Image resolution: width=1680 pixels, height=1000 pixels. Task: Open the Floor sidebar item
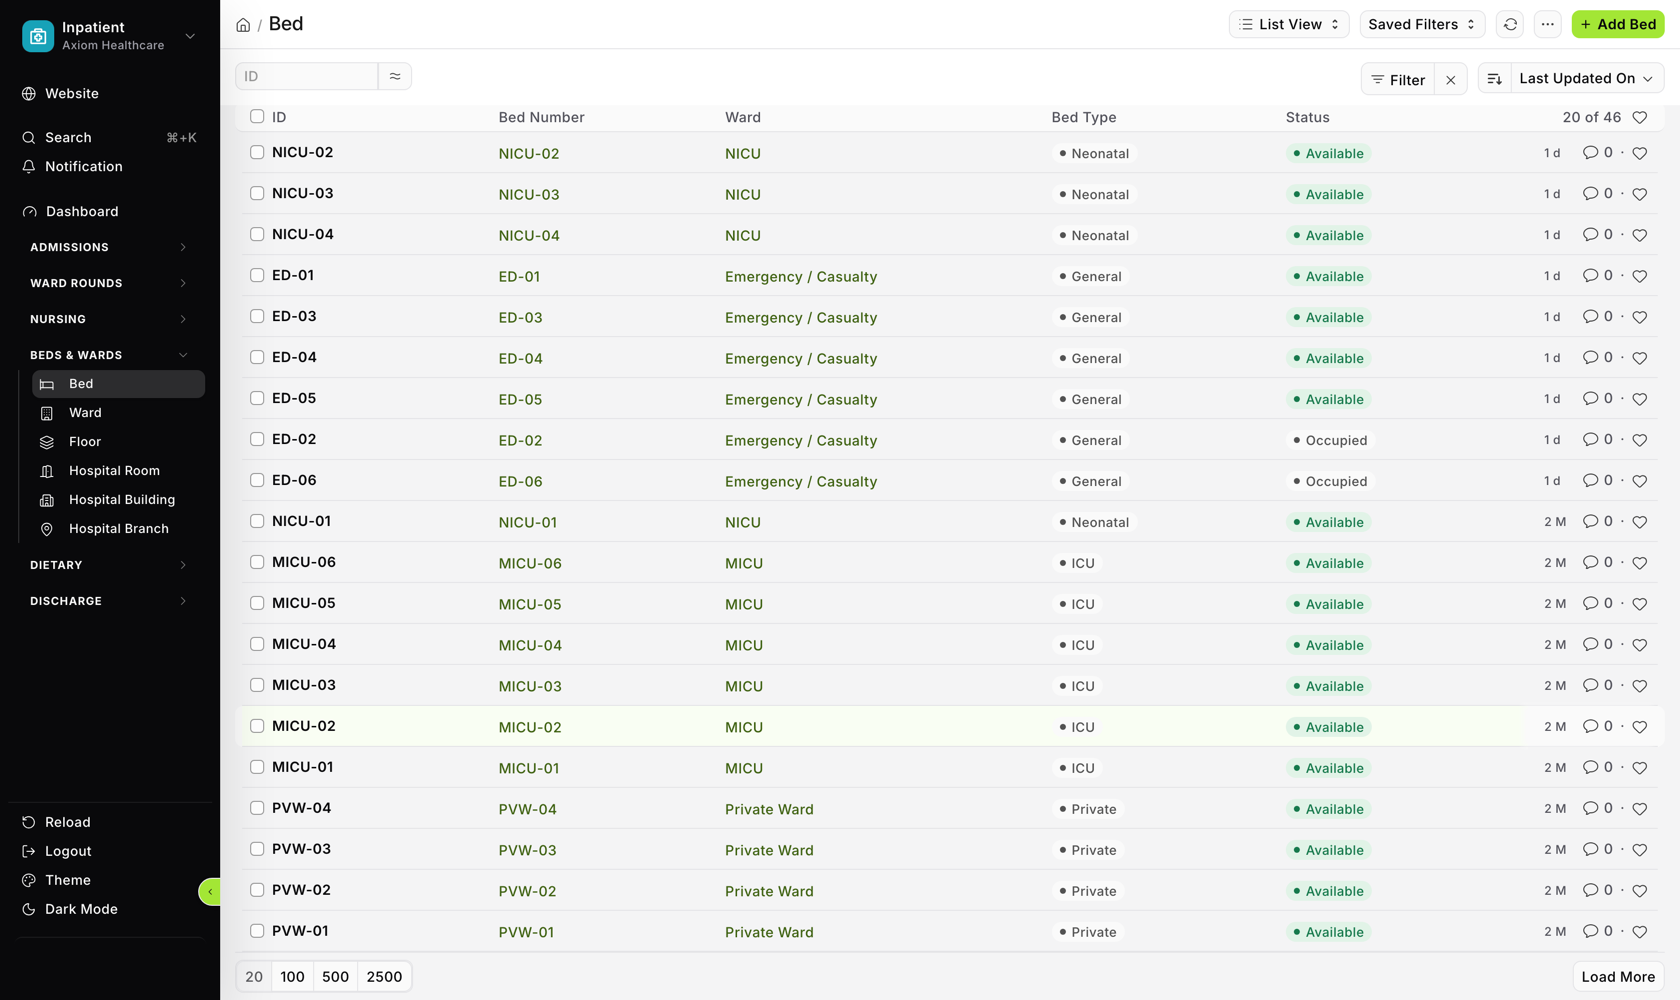[118, 442]
